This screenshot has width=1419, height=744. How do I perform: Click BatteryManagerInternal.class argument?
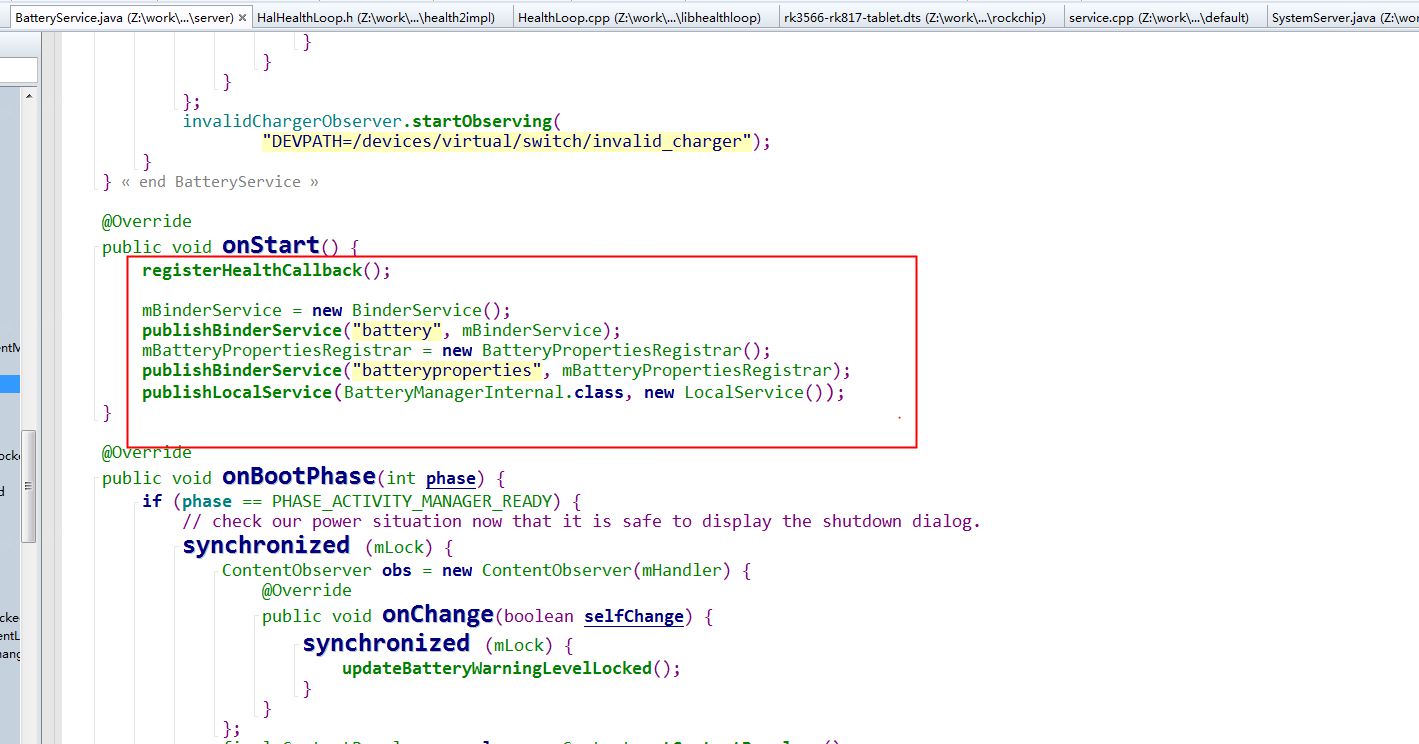tap(483, 392)
